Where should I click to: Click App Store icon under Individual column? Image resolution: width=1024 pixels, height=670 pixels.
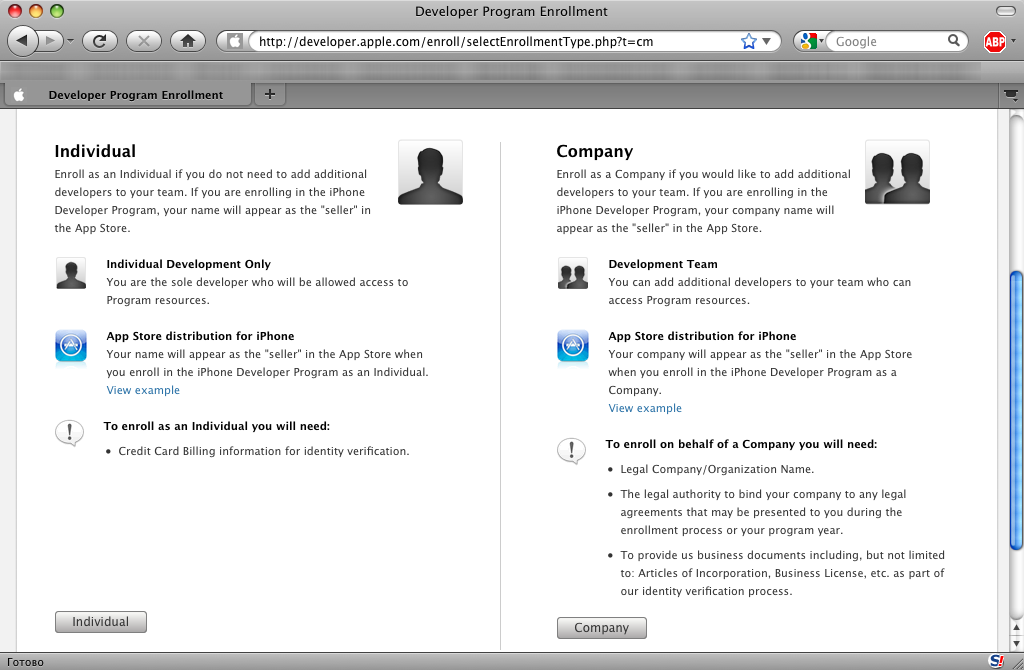click(x=71, y=346)
